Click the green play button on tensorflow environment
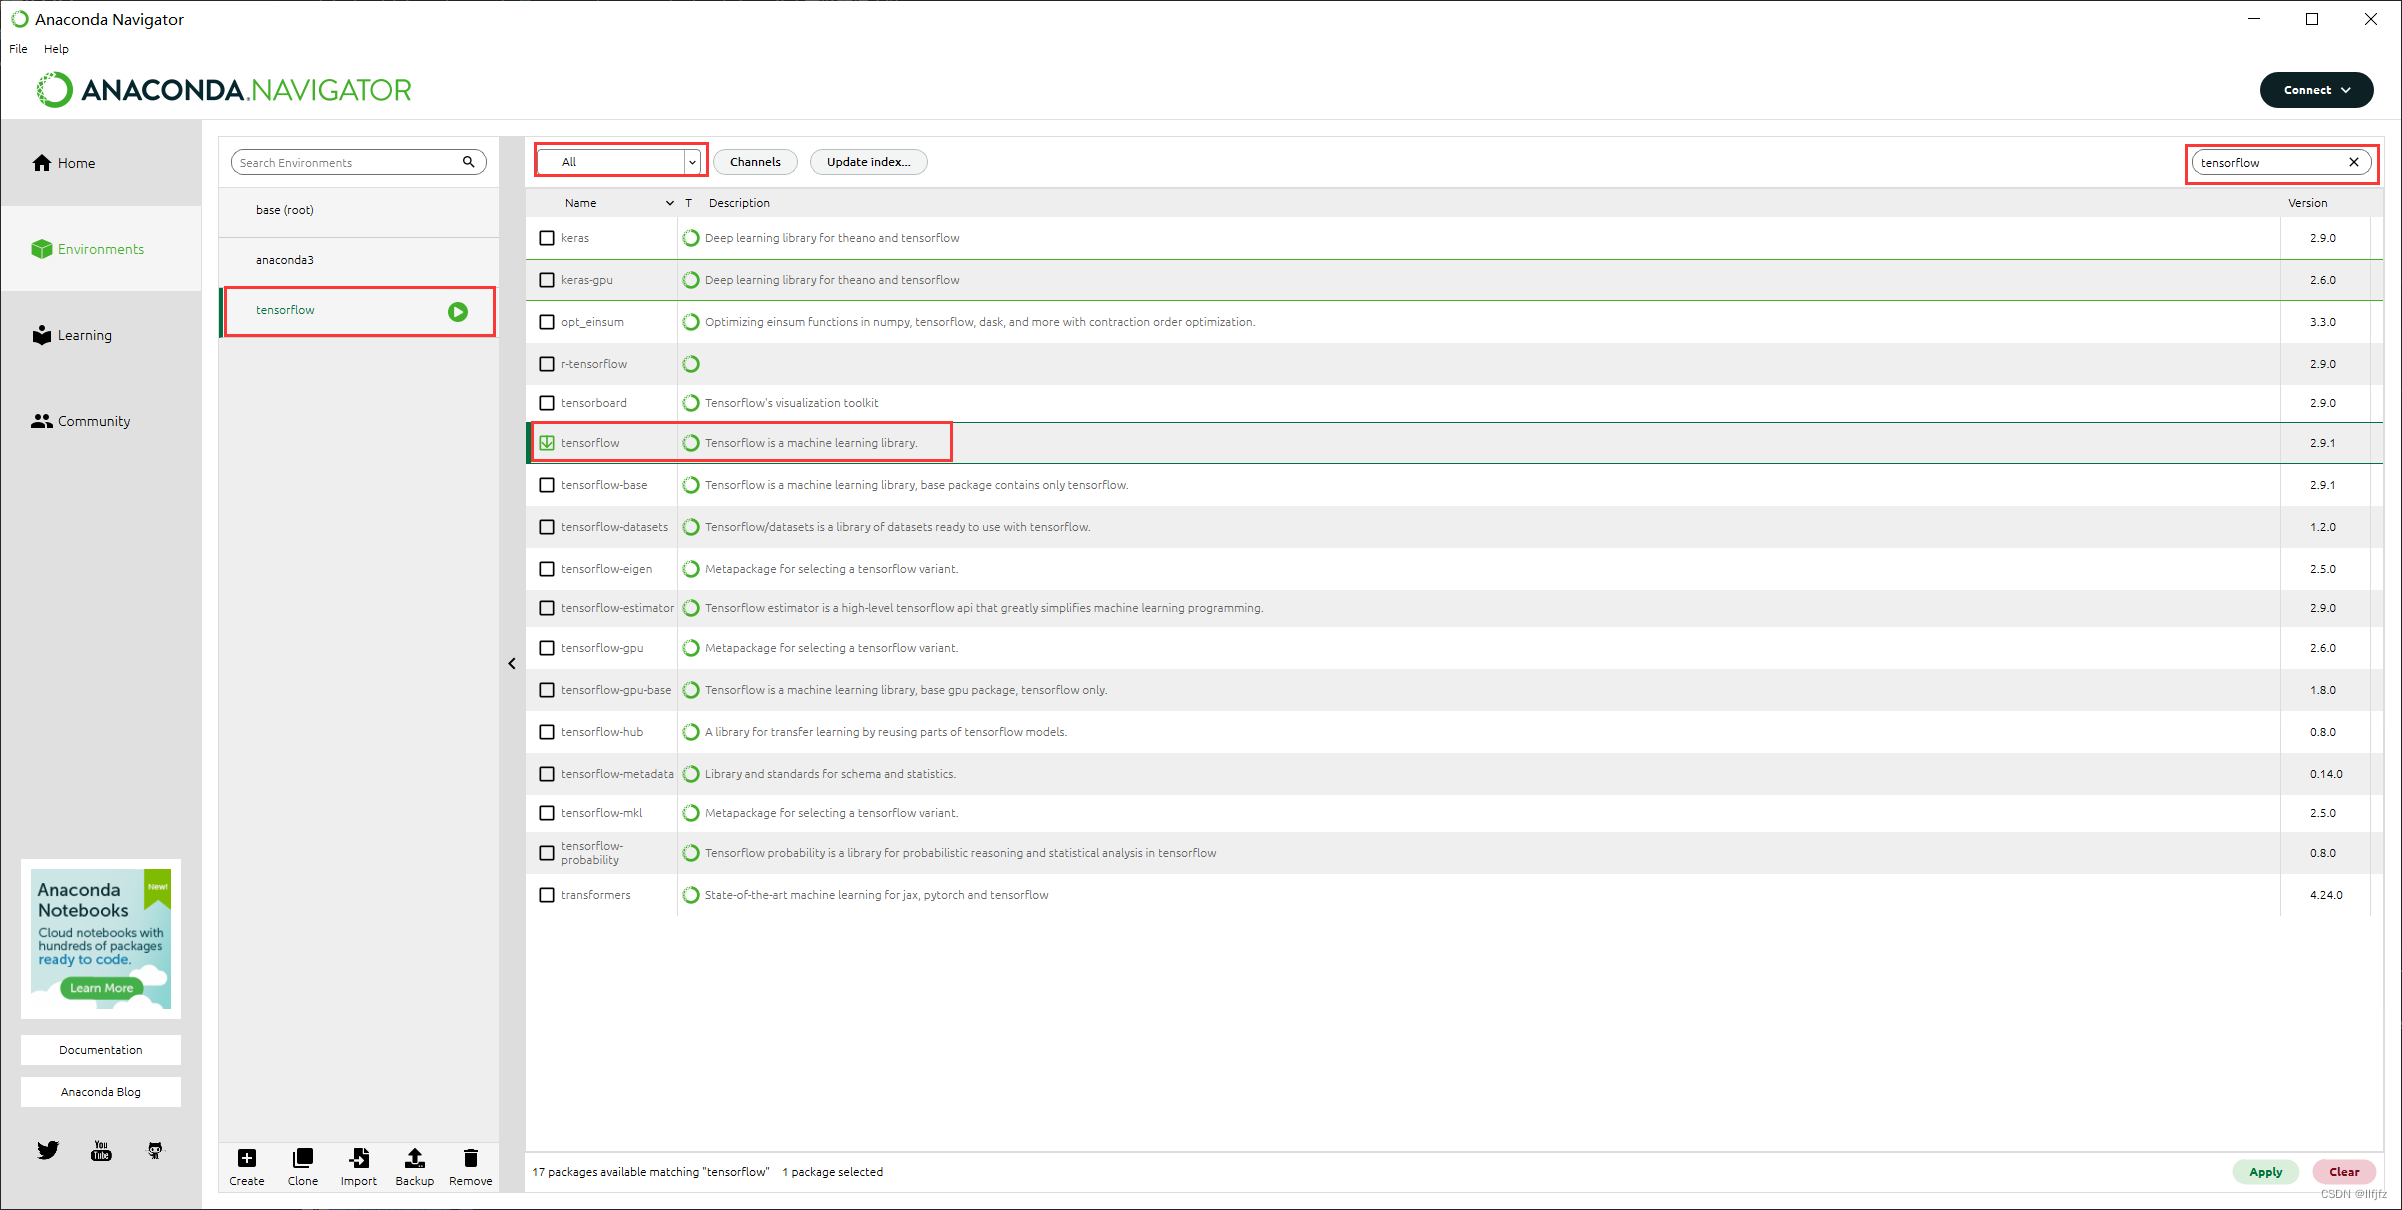 tap(458, 312)
